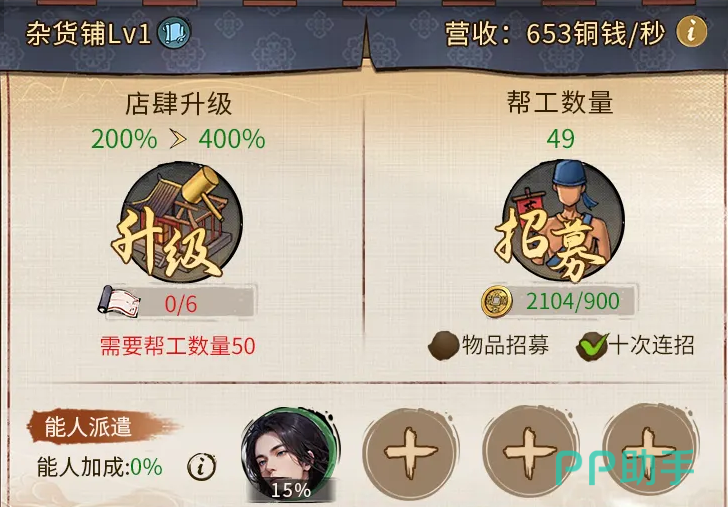This screenshot has height=507, width=728.
Task: Open the revenue info icon next to 铜钱/秒
Action: coord(692,32)
